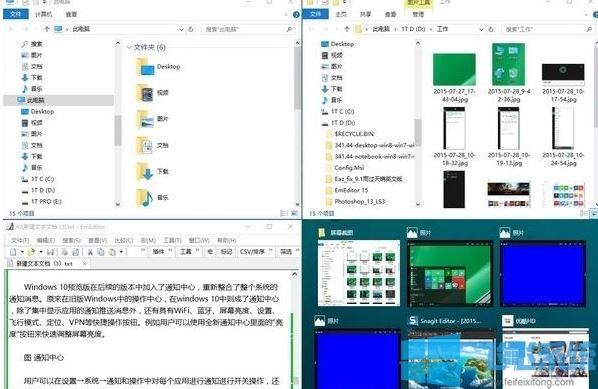Select 1T PRO (E:) drive in 此电脑 sidebar
Image resolution: width=598 pixels, height=389 pixels.
(x=41, y=201)
